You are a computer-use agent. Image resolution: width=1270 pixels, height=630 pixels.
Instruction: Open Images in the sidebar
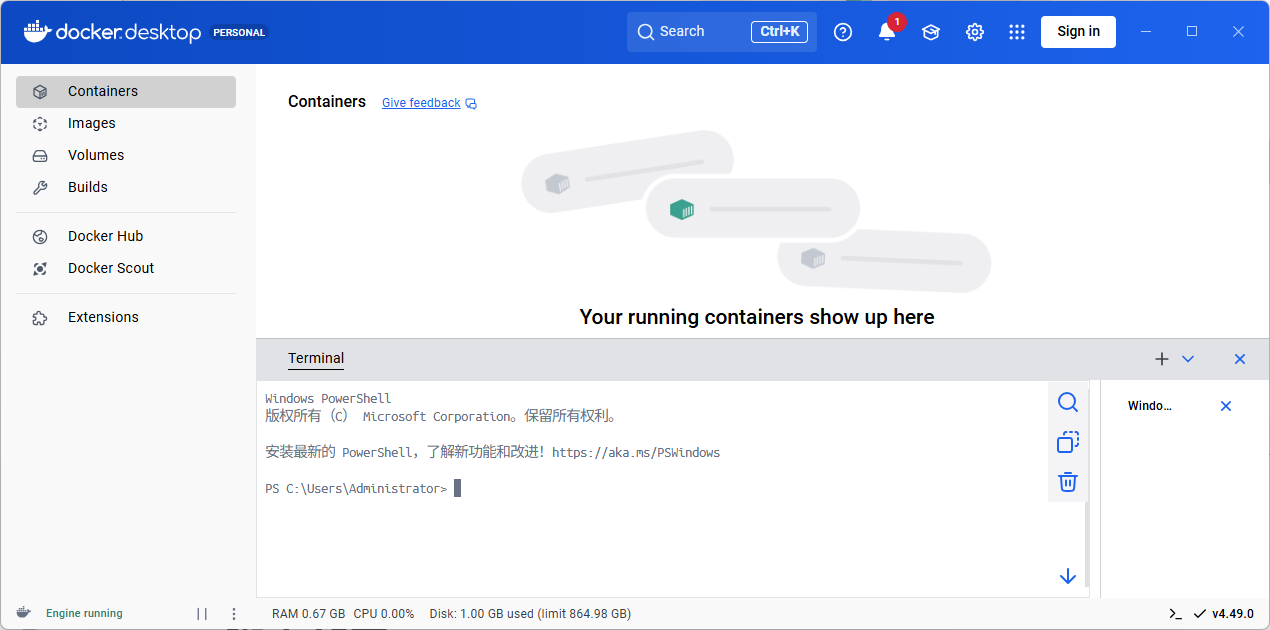click(126, 123)
